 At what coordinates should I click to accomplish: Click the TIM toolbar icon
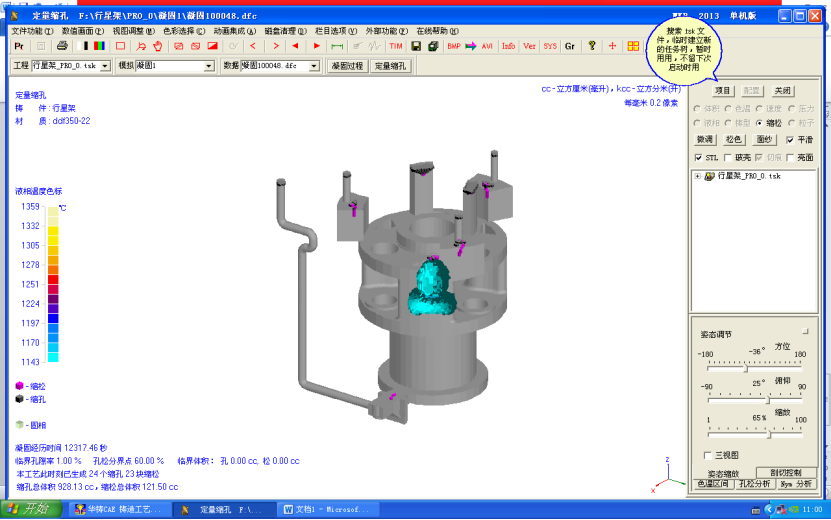click(x=395, y=46)
